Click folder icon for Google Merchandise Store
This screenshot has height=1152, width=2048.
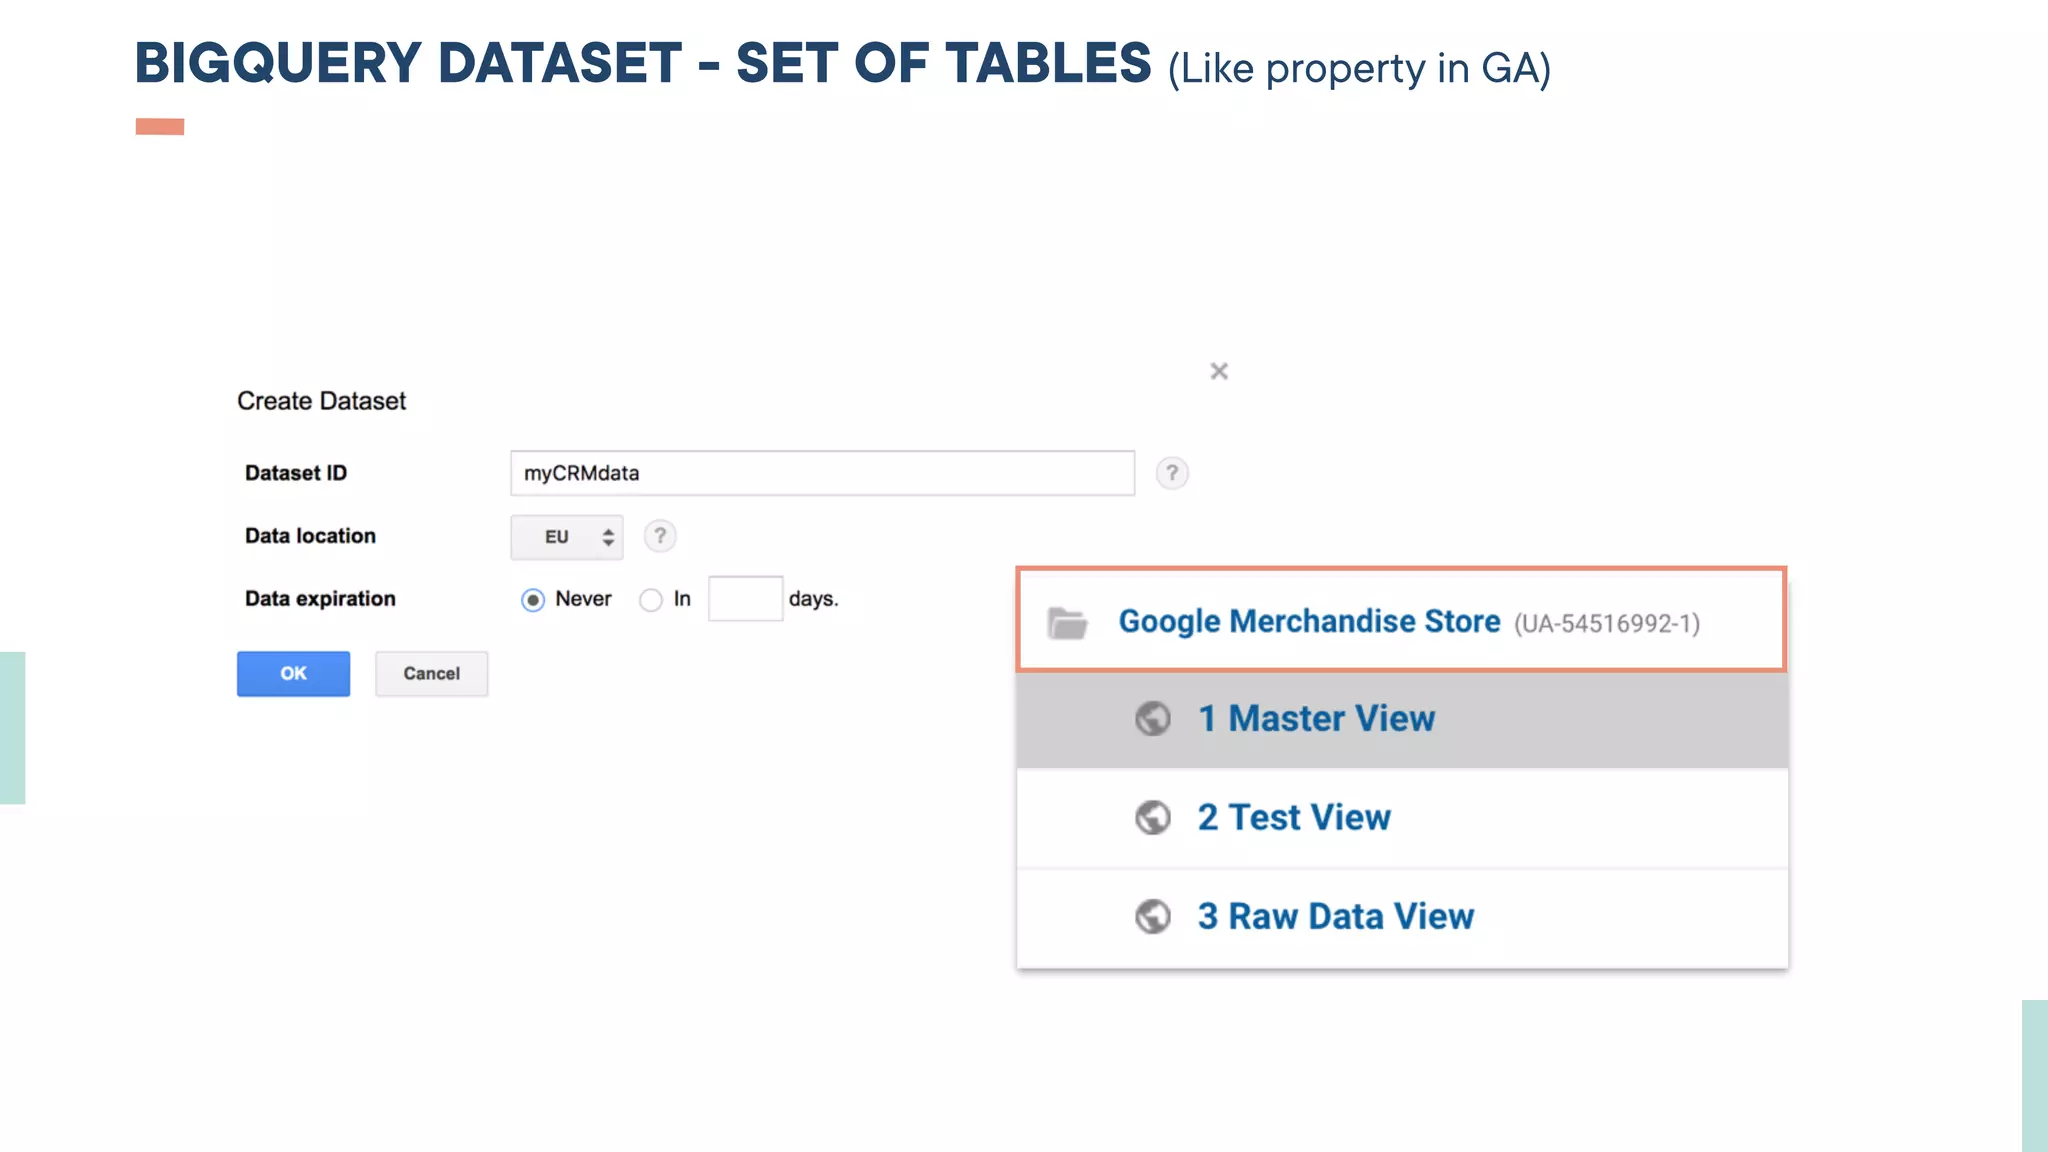[x=1067, y=623]
